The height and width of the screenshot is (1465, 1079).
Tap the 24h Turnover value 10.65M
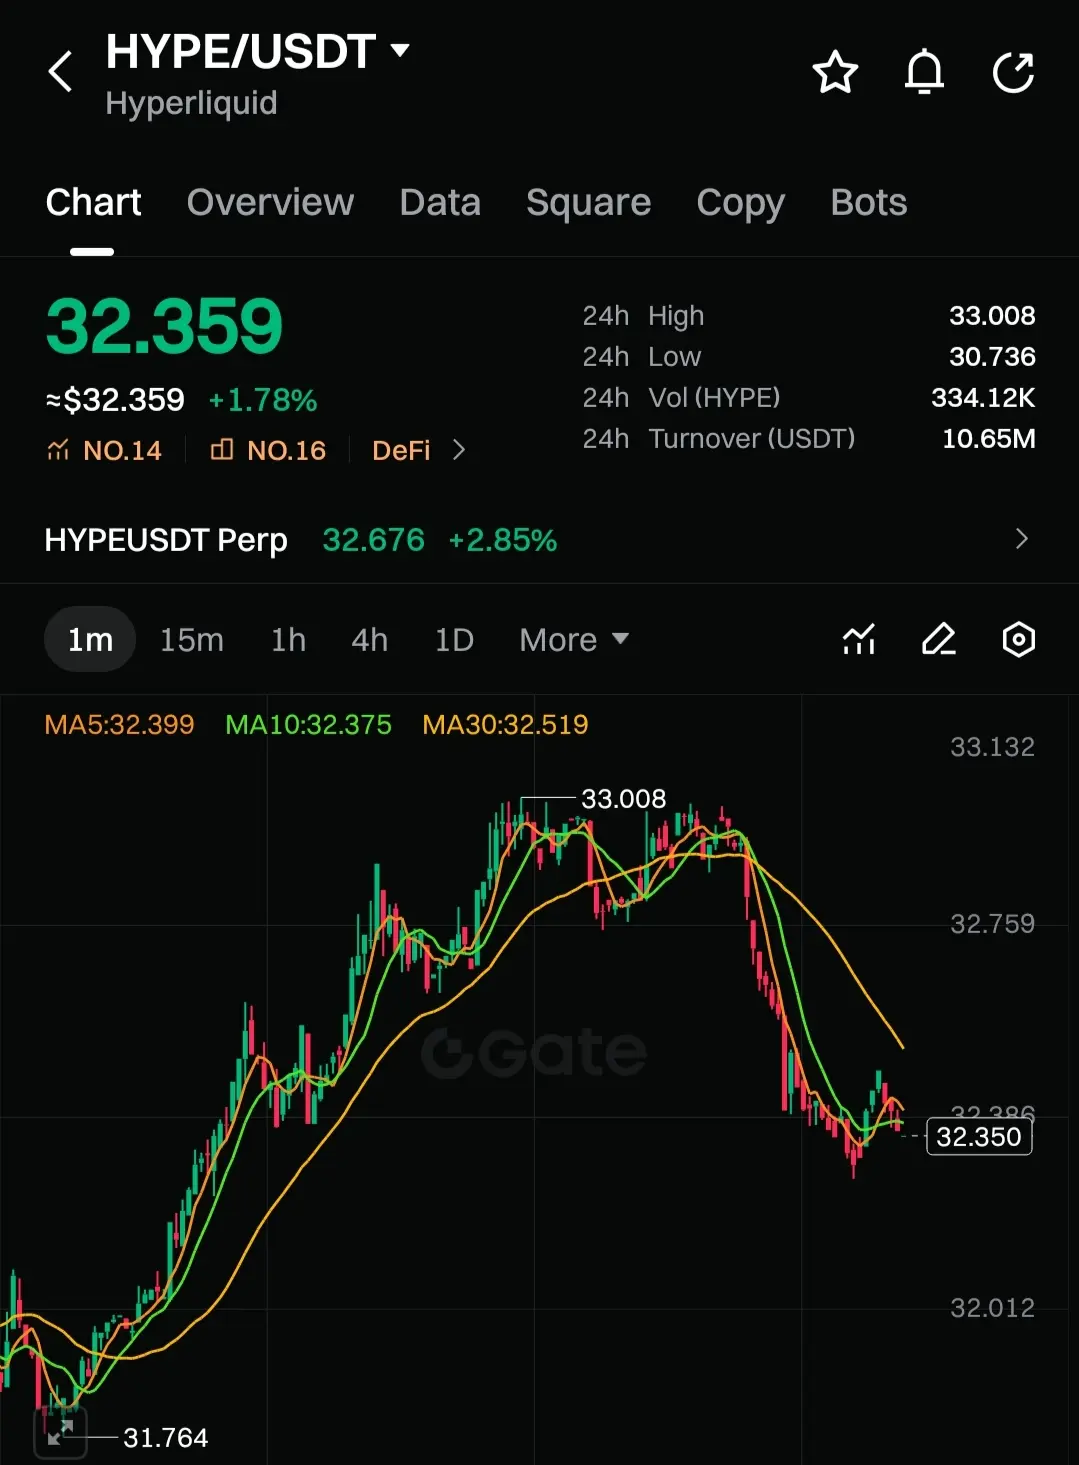tap(989, 439)
